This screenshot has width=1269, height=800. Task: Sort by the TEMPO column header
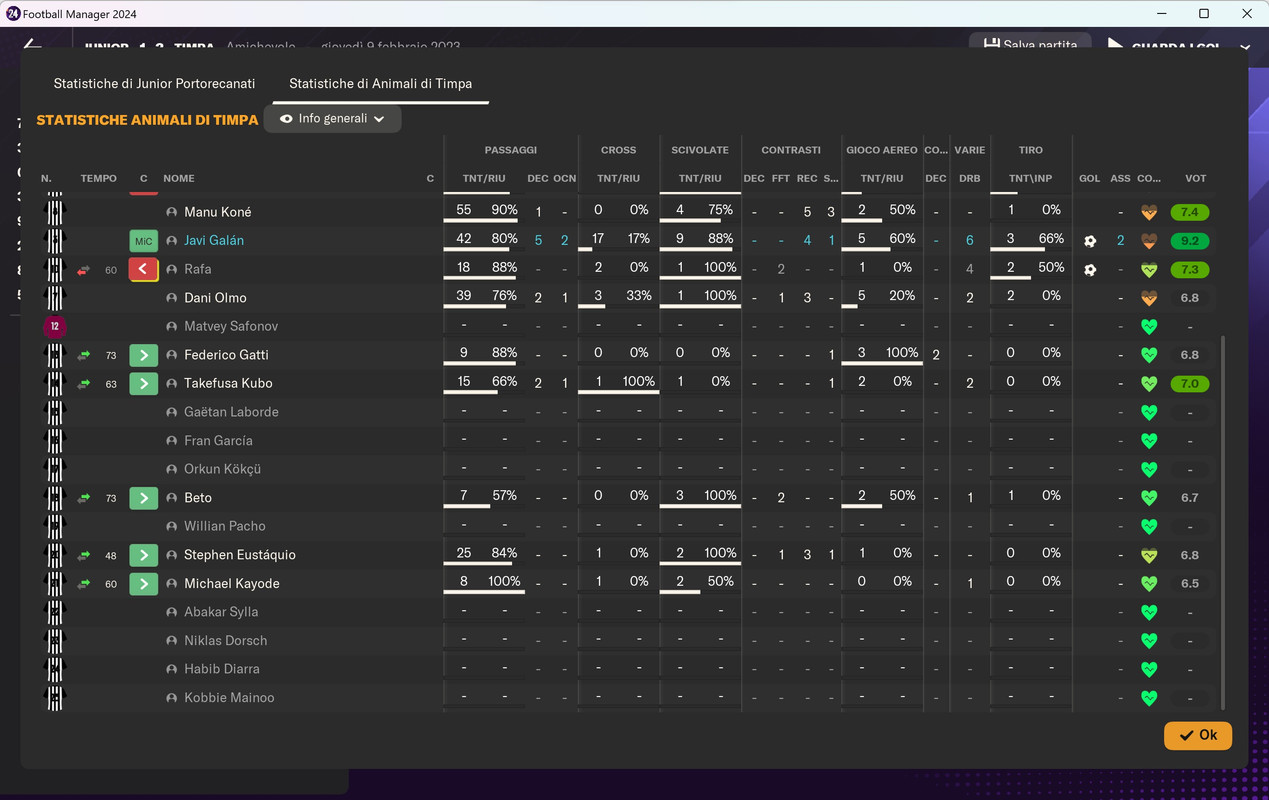[x=99, y=179]
